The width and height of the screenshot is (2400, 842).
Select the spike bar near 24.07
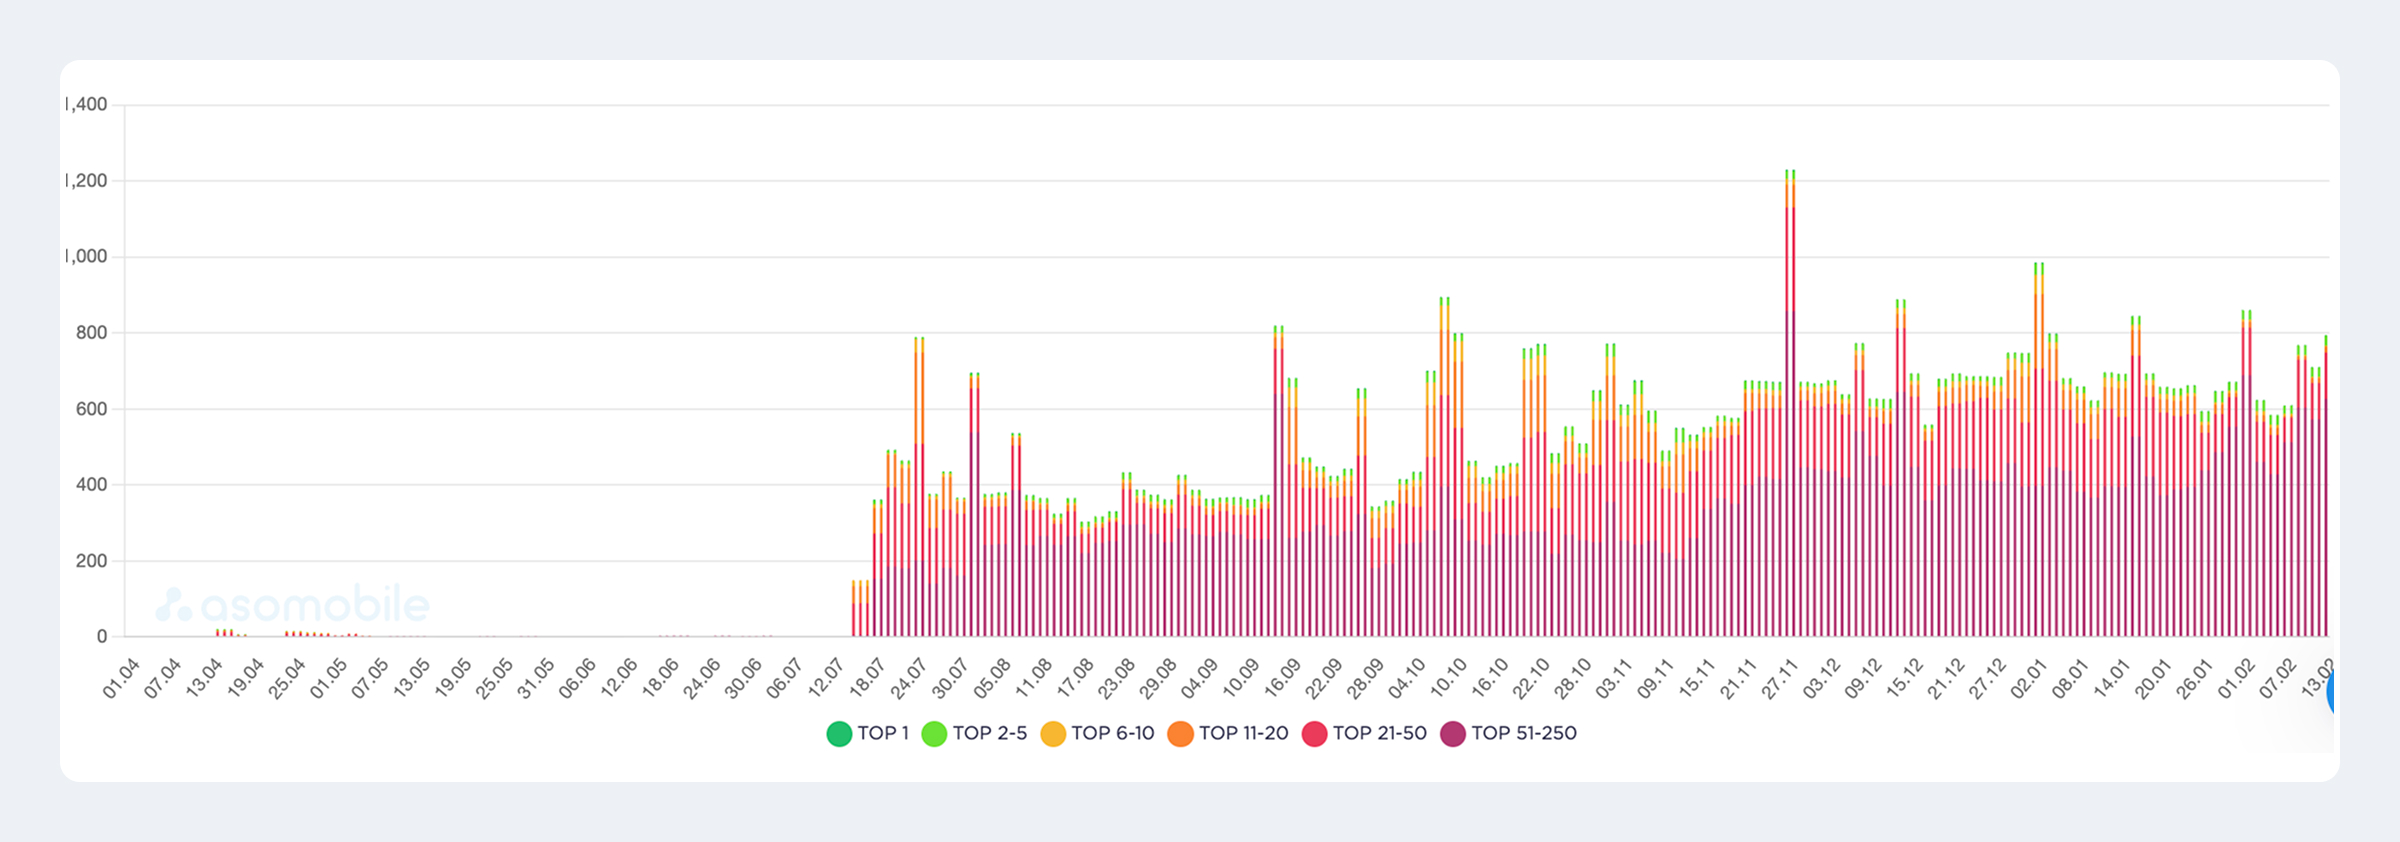coord(919,490)
